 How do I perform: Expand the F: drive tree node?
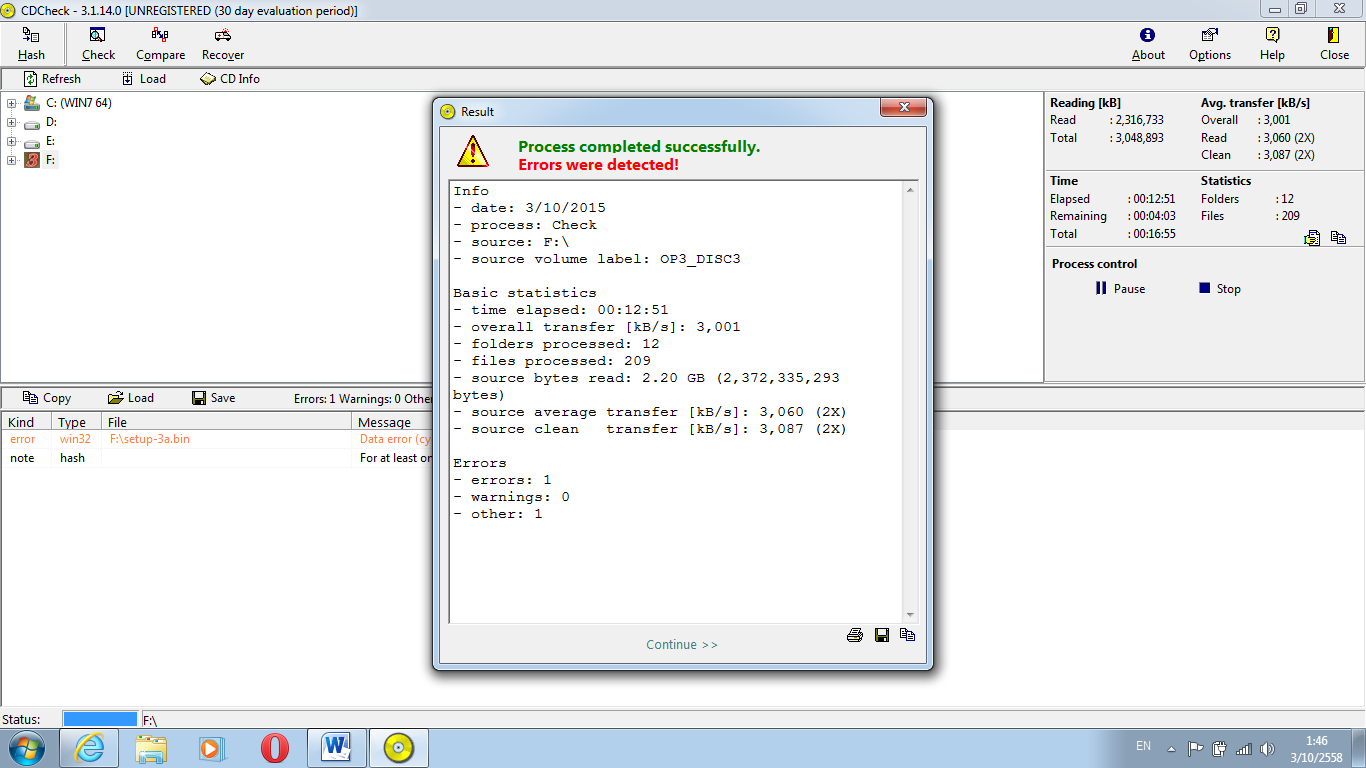point(12,160)
